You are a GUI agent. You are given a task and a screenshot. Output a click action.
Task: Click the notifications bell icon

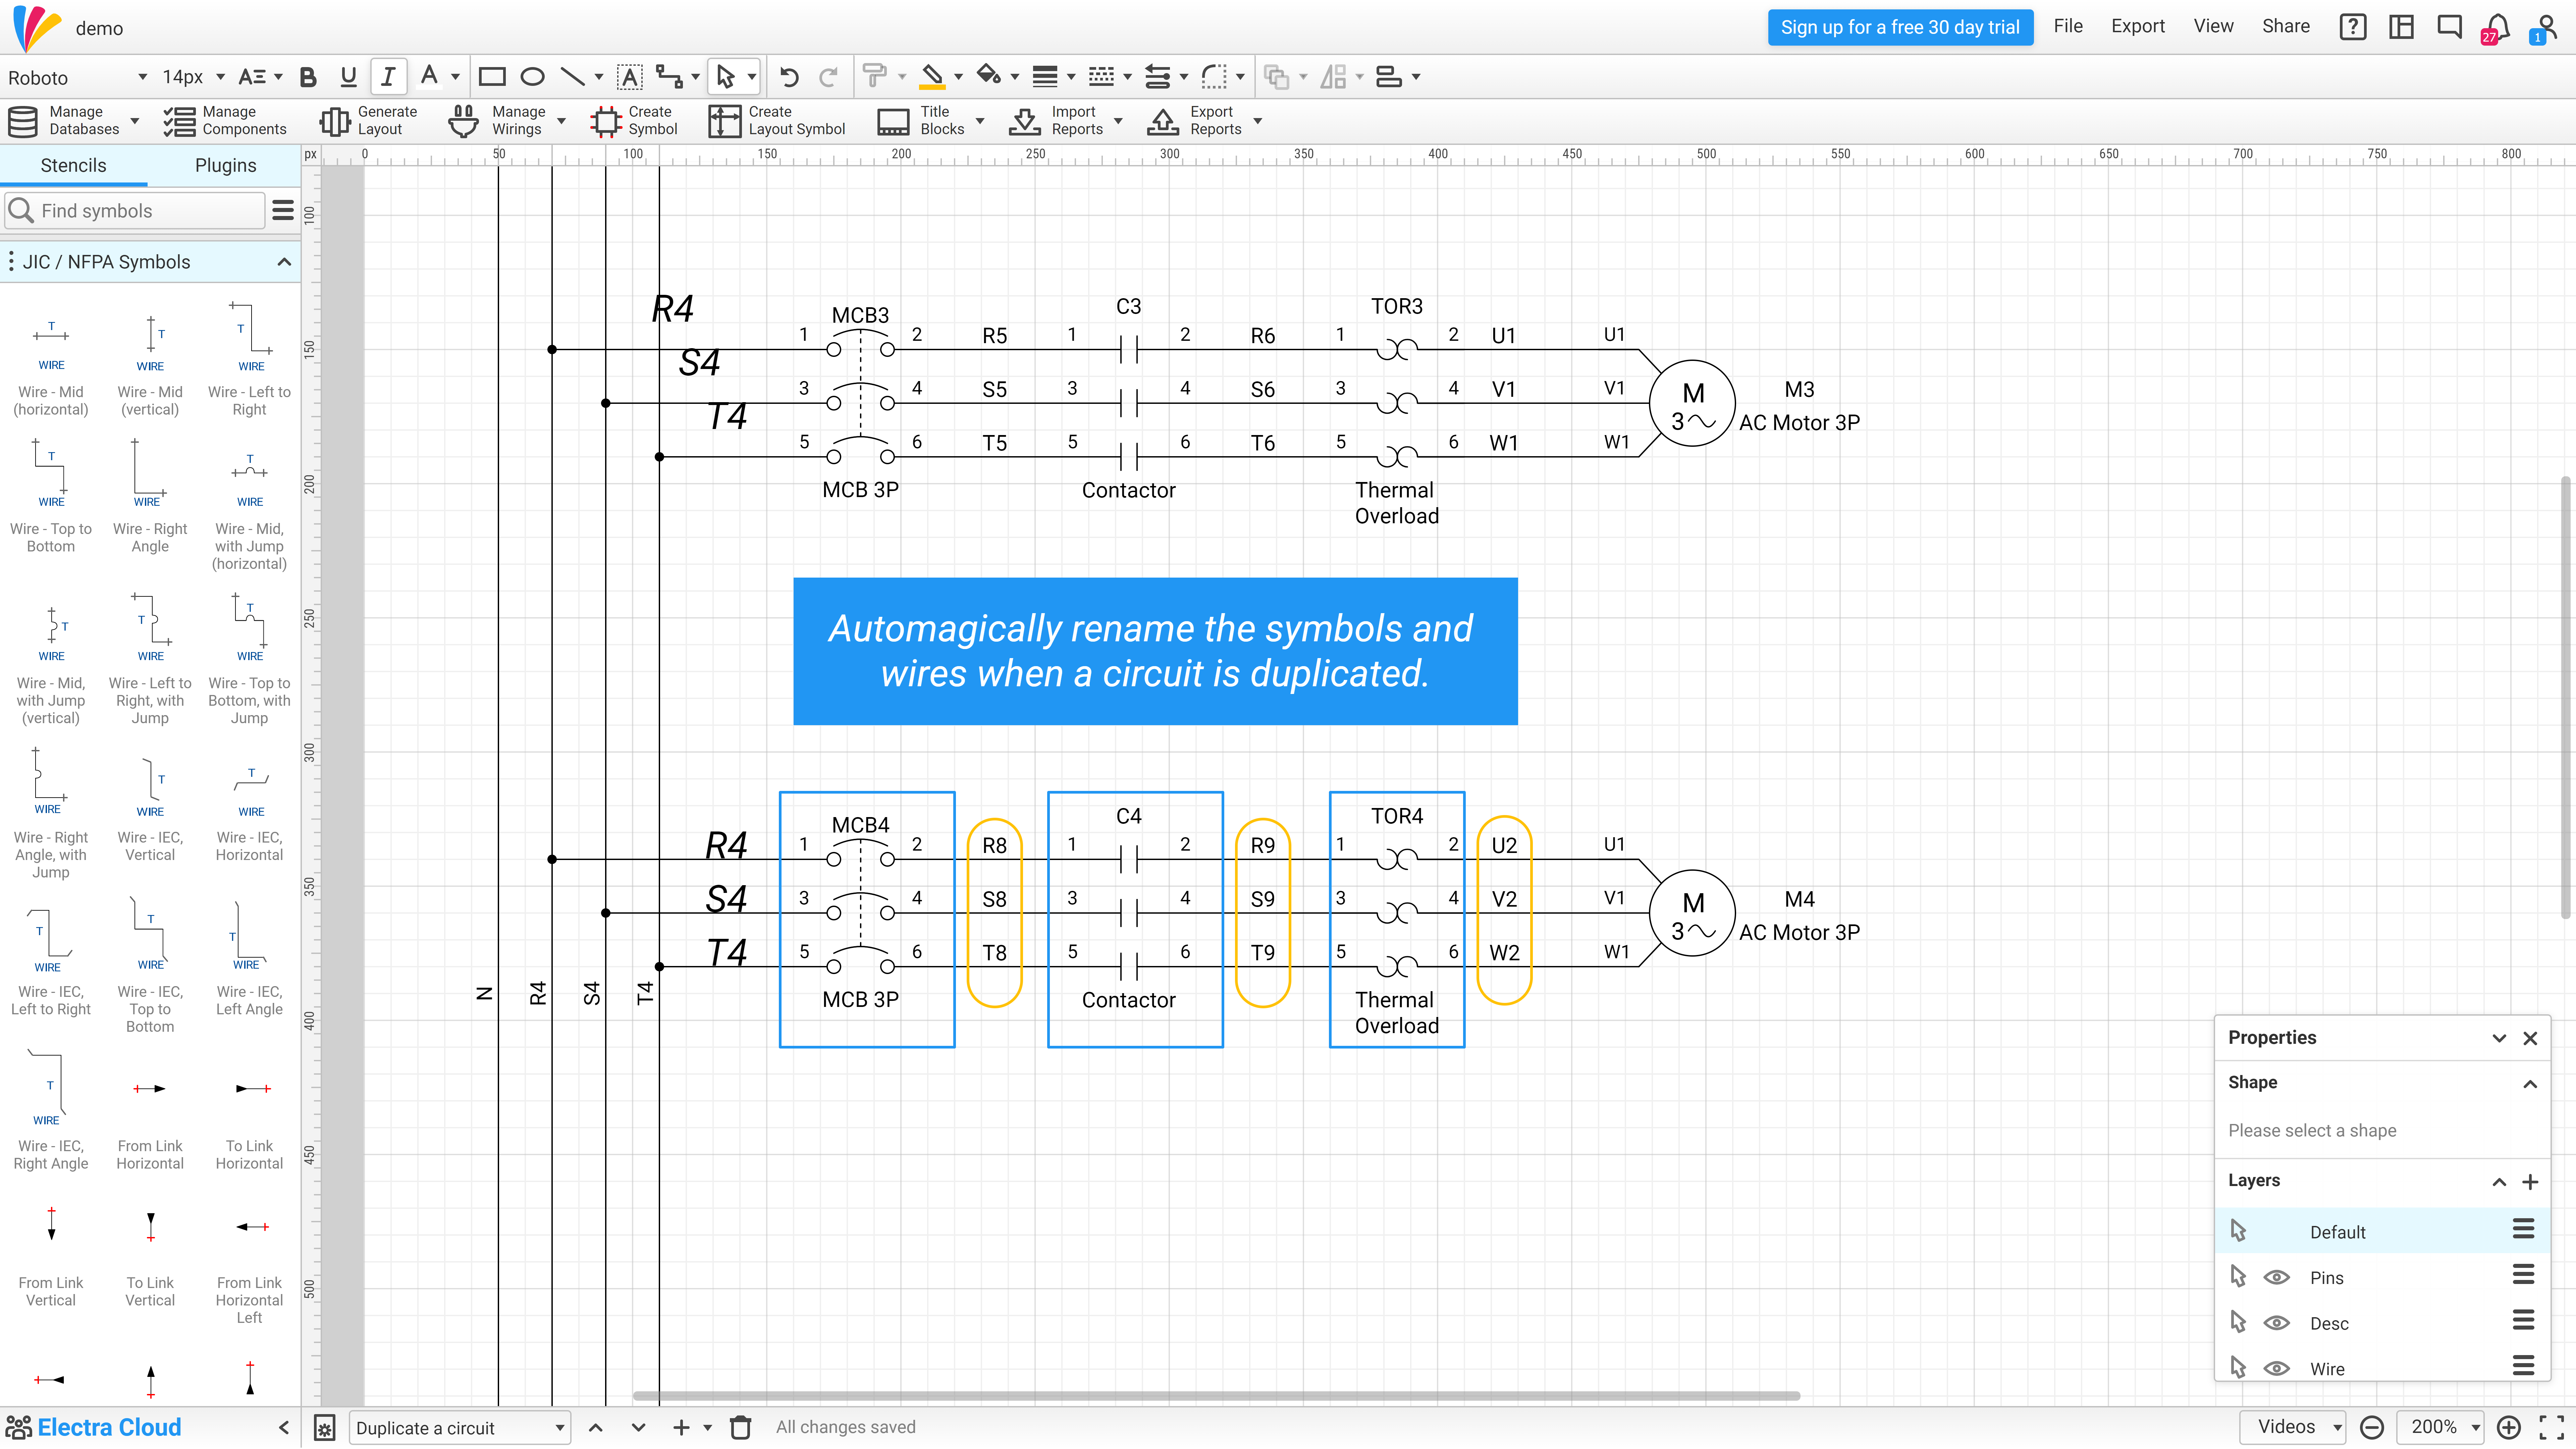click(x=2497, y=27)
